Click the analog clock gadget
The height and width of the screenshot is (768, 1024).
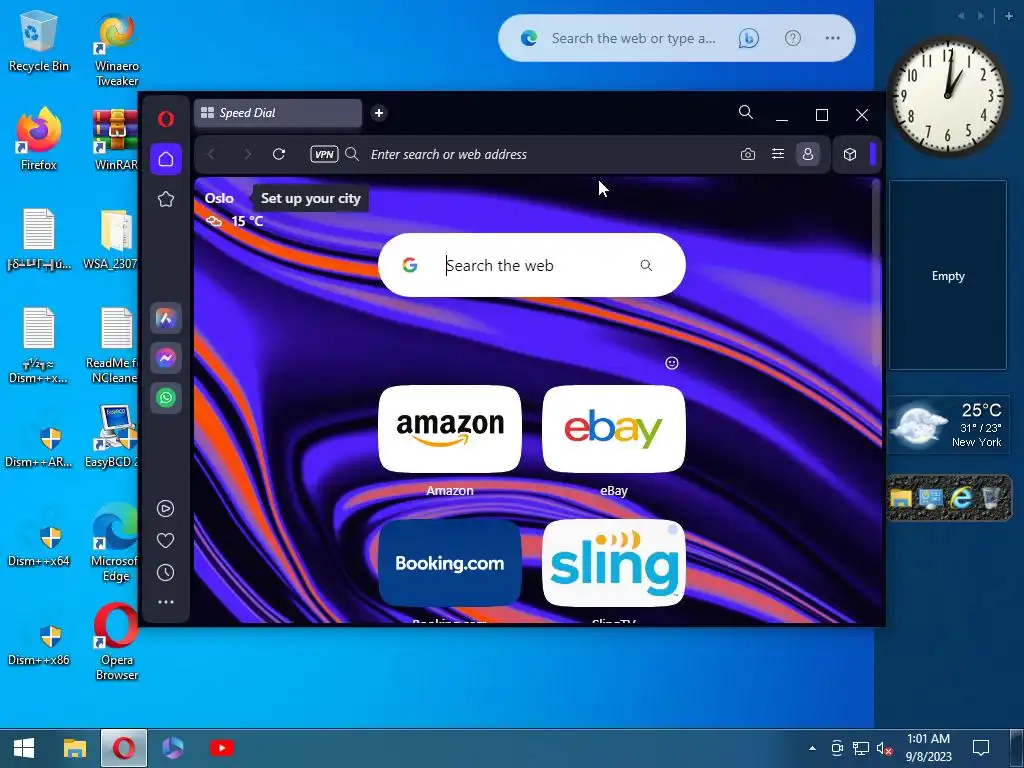[948, 97]
